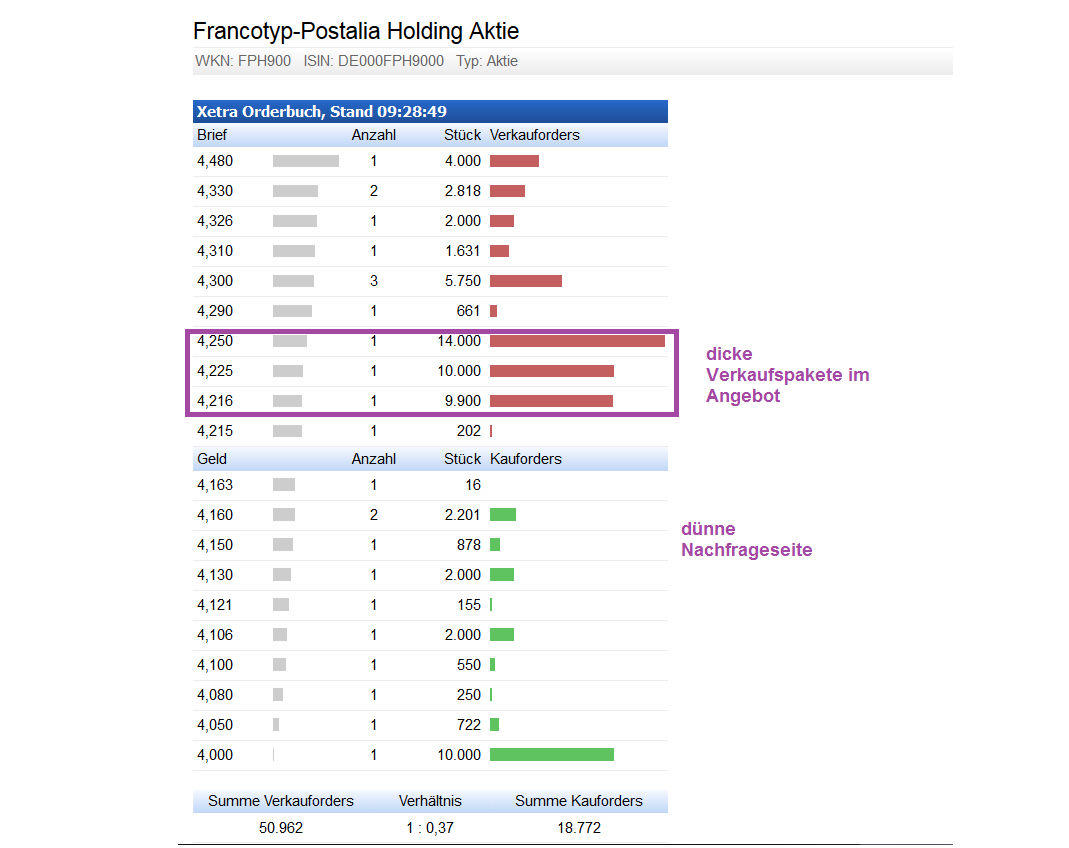Image resolution: width=1069 pixels, height=848 pixels.
Task: Click the Xetra Orderbuch header bar
Action: coord(430,112)
